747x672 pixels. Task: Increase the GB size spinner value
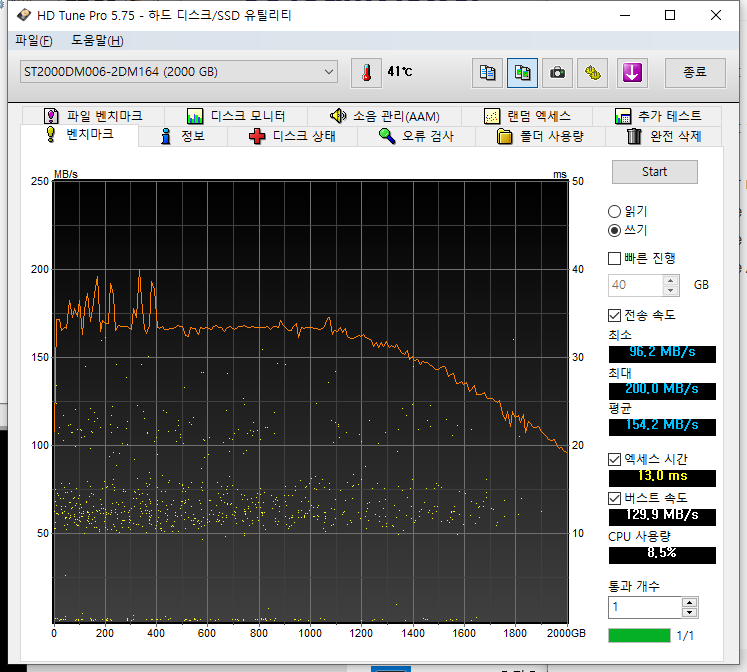tap(671, 281)
